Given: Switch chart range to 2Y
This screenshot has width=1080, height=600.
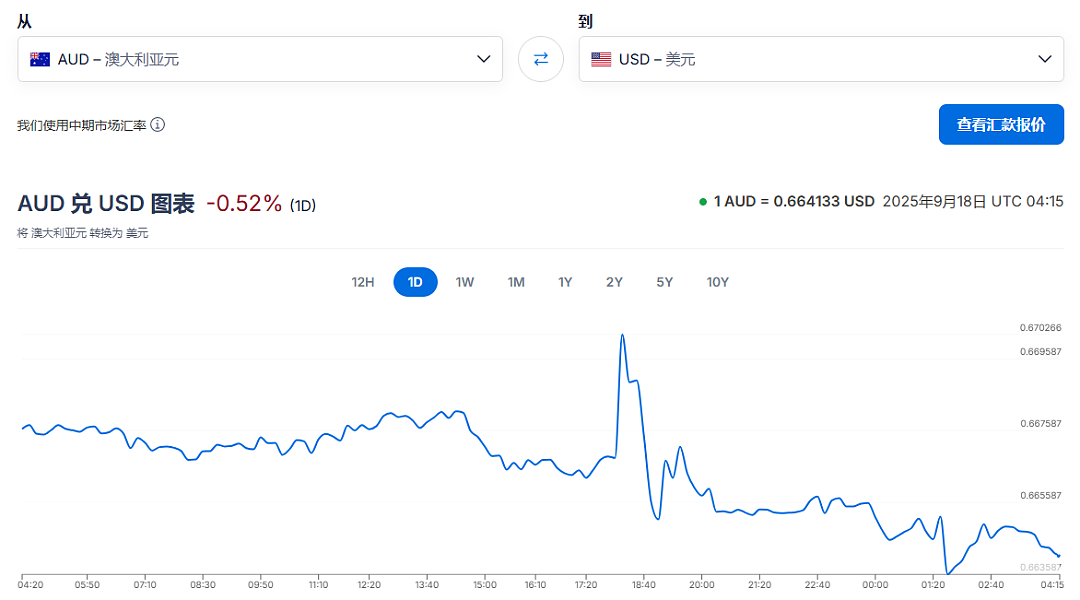Looking at the screenshot, I should [614, 282].
